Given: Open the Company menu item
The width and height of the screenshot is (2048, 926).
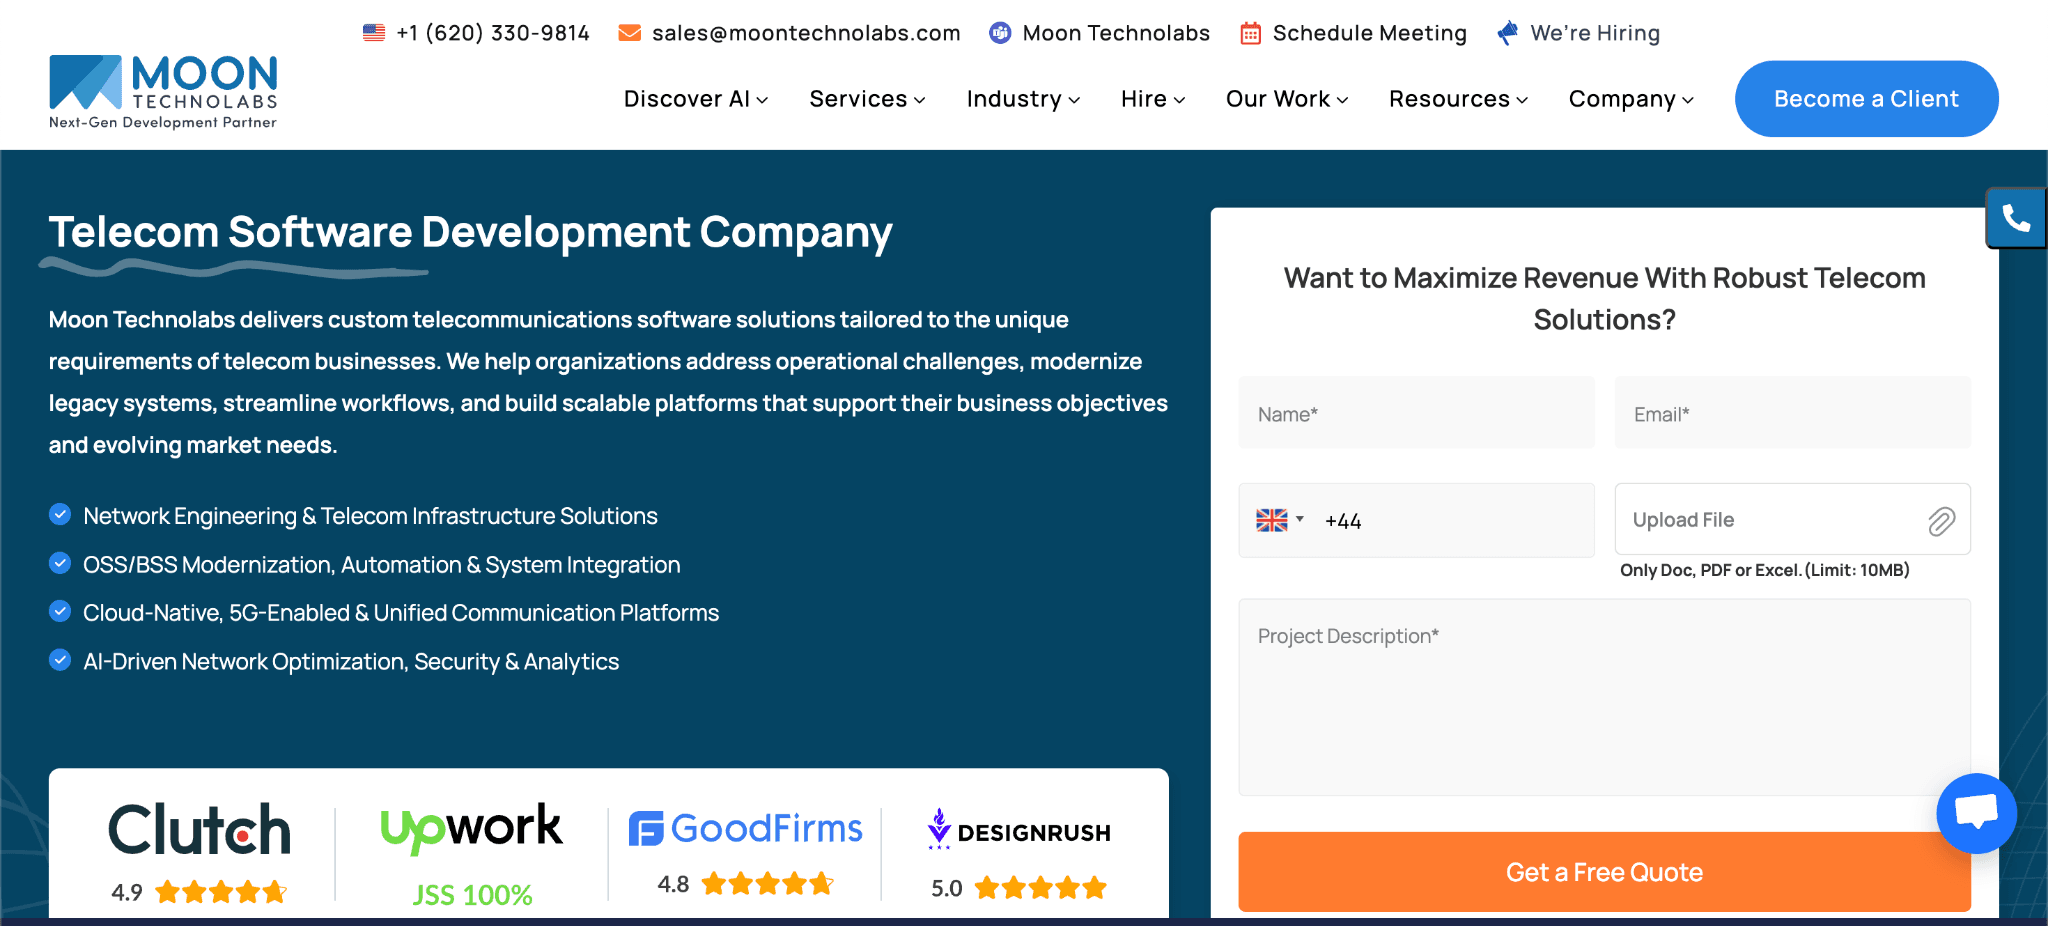Looking at the screenshot, I should pos(1631,99).
